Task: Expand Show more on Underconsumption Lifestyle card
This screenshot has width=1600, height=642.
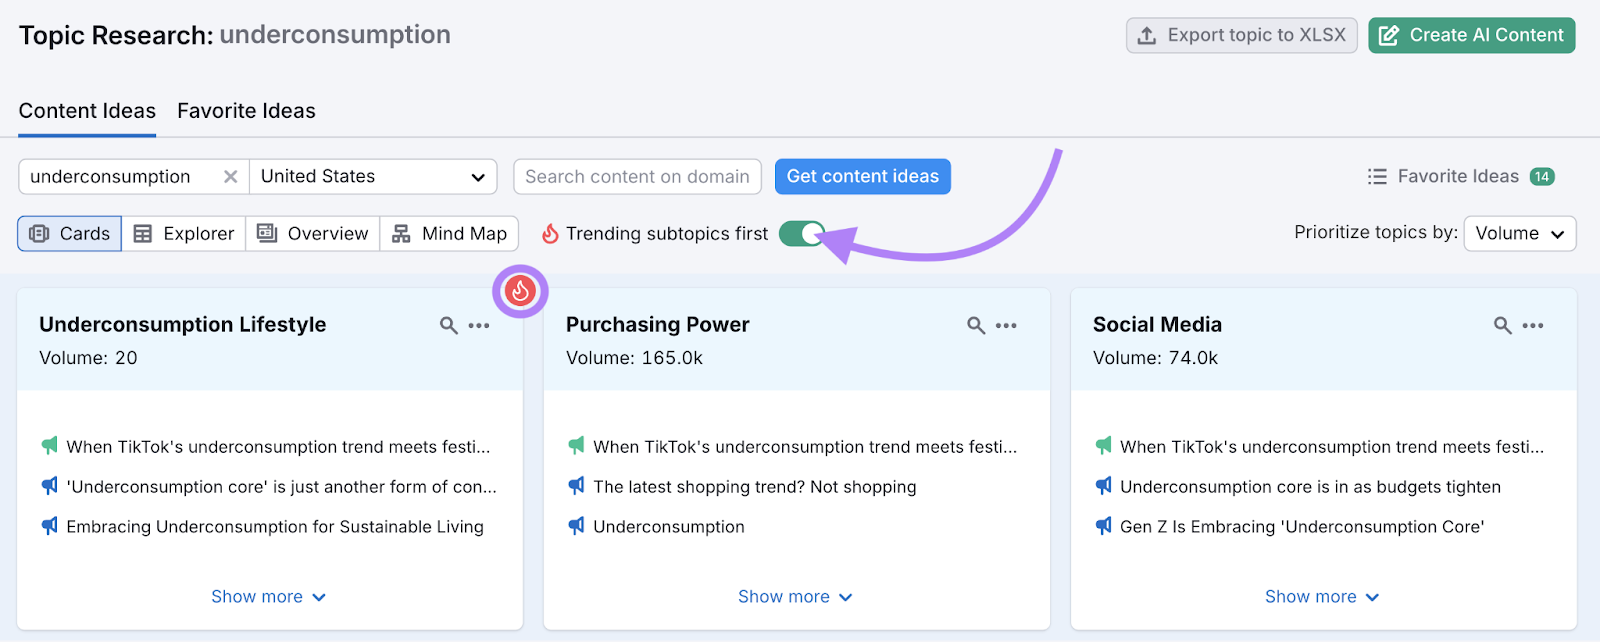Action: tap(268, 597)
